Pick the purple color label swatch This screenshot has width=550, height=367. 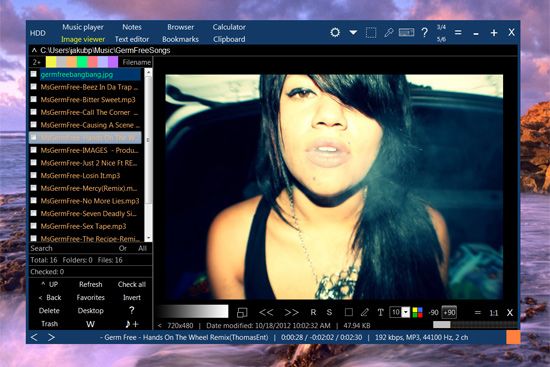click(x=113, y=62)
